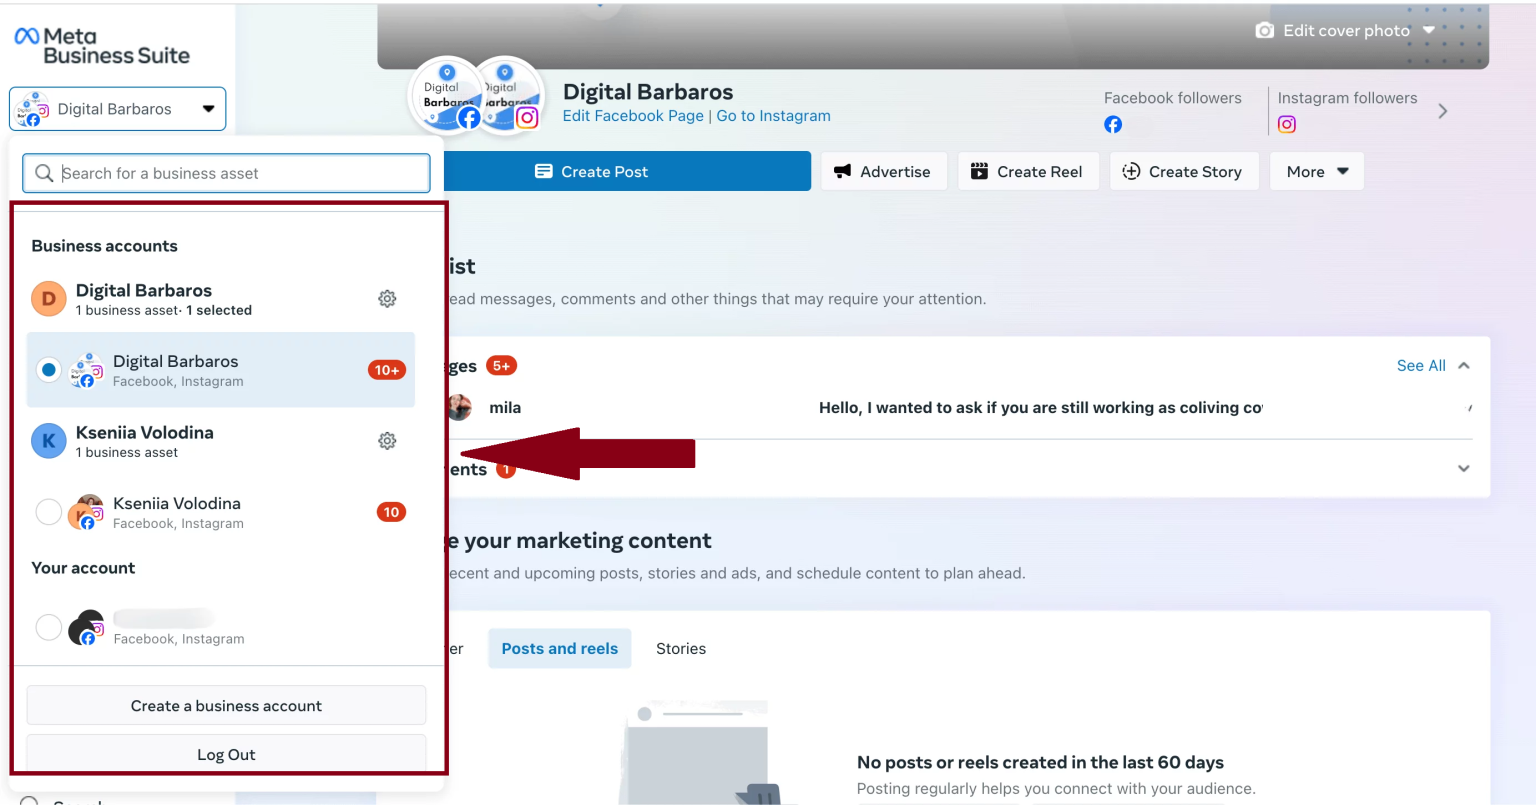
Task: Select the radio button under Your account
Action: coord(48,627)
